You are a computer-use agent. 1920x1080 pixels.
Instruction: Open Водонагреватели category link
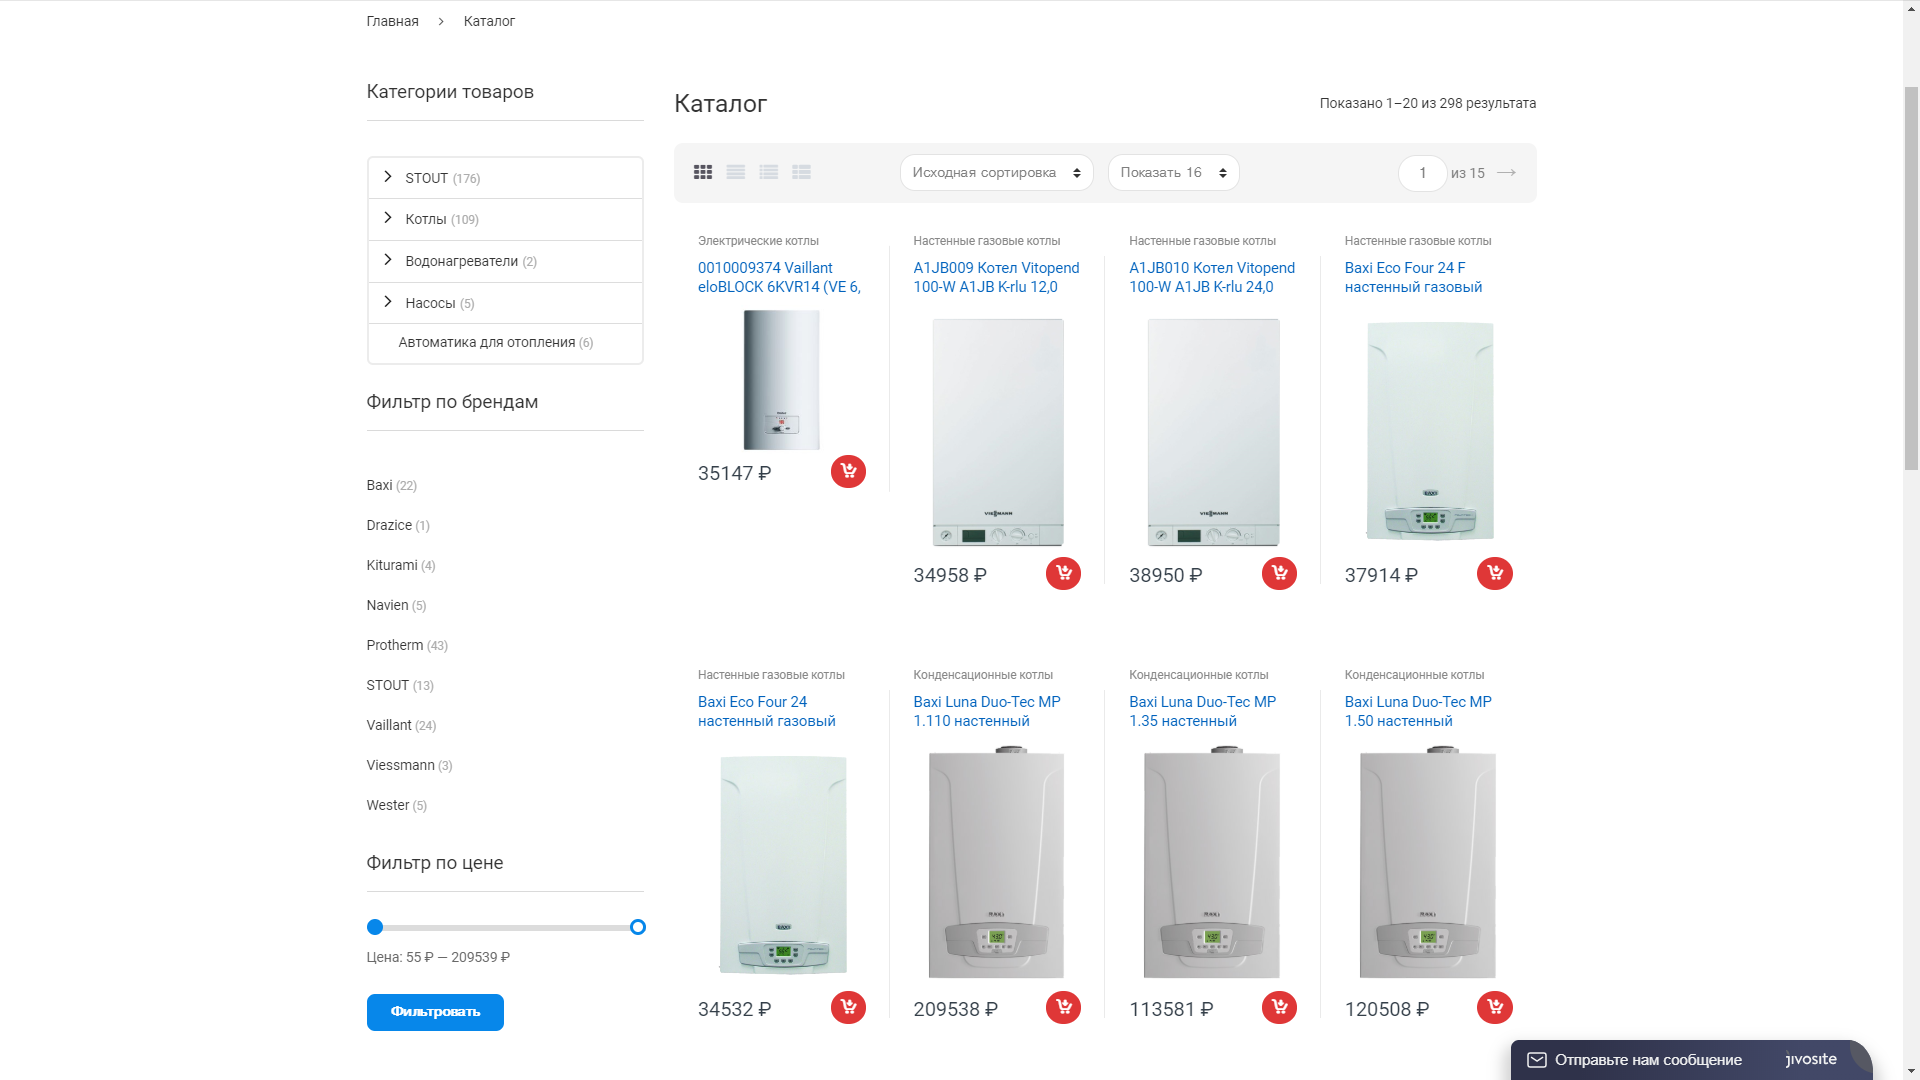(461, 261)
